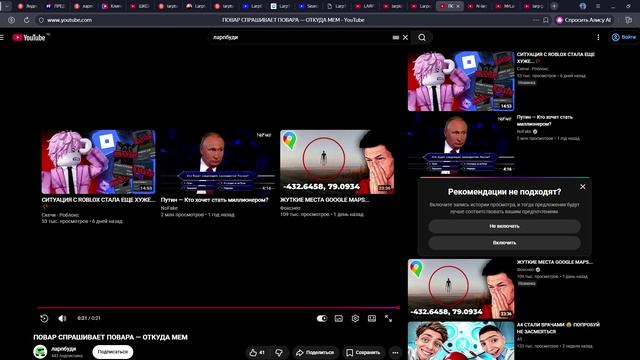Turn on subtitles in the player controls

[338, 318]
